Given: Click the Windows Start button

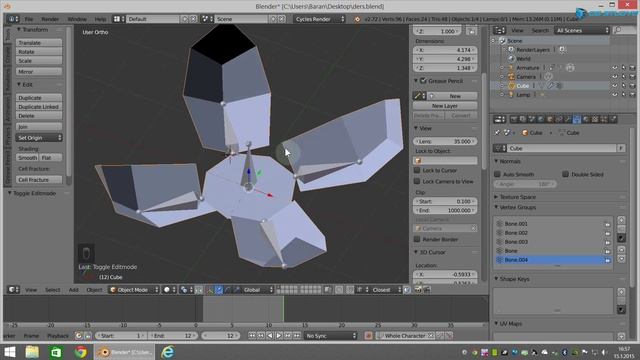Looking at the screenshot, I should pos(9,352).
